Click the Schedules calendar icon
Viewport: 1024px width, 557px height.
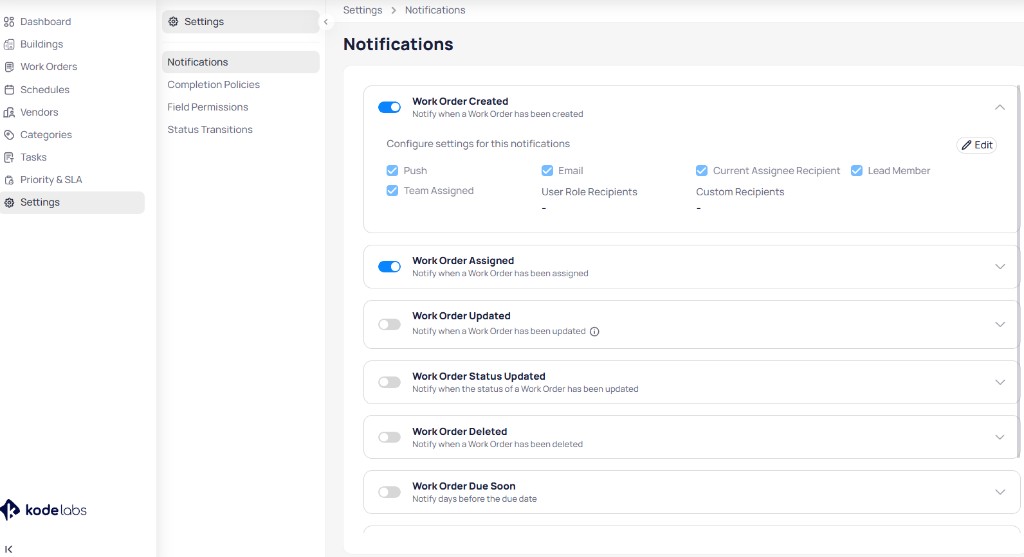click(x=8, y=89)
